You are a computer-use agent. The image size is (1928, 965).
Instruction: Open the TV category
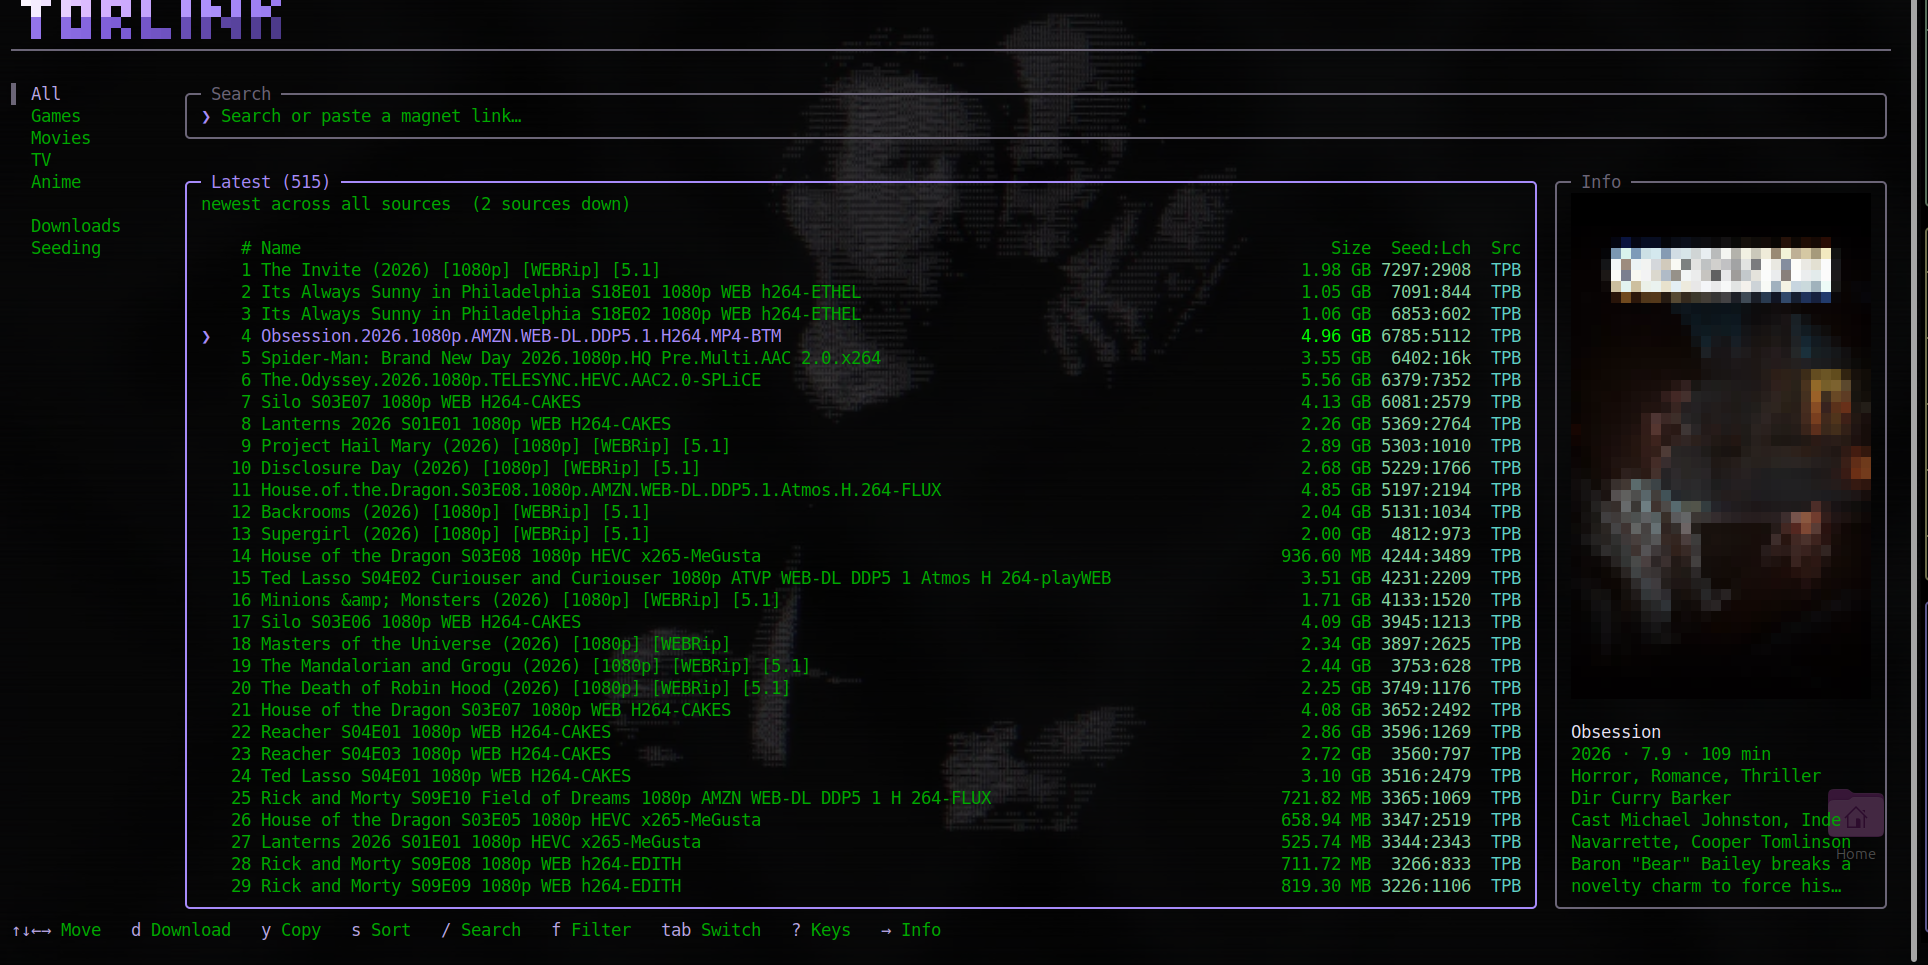41,160
